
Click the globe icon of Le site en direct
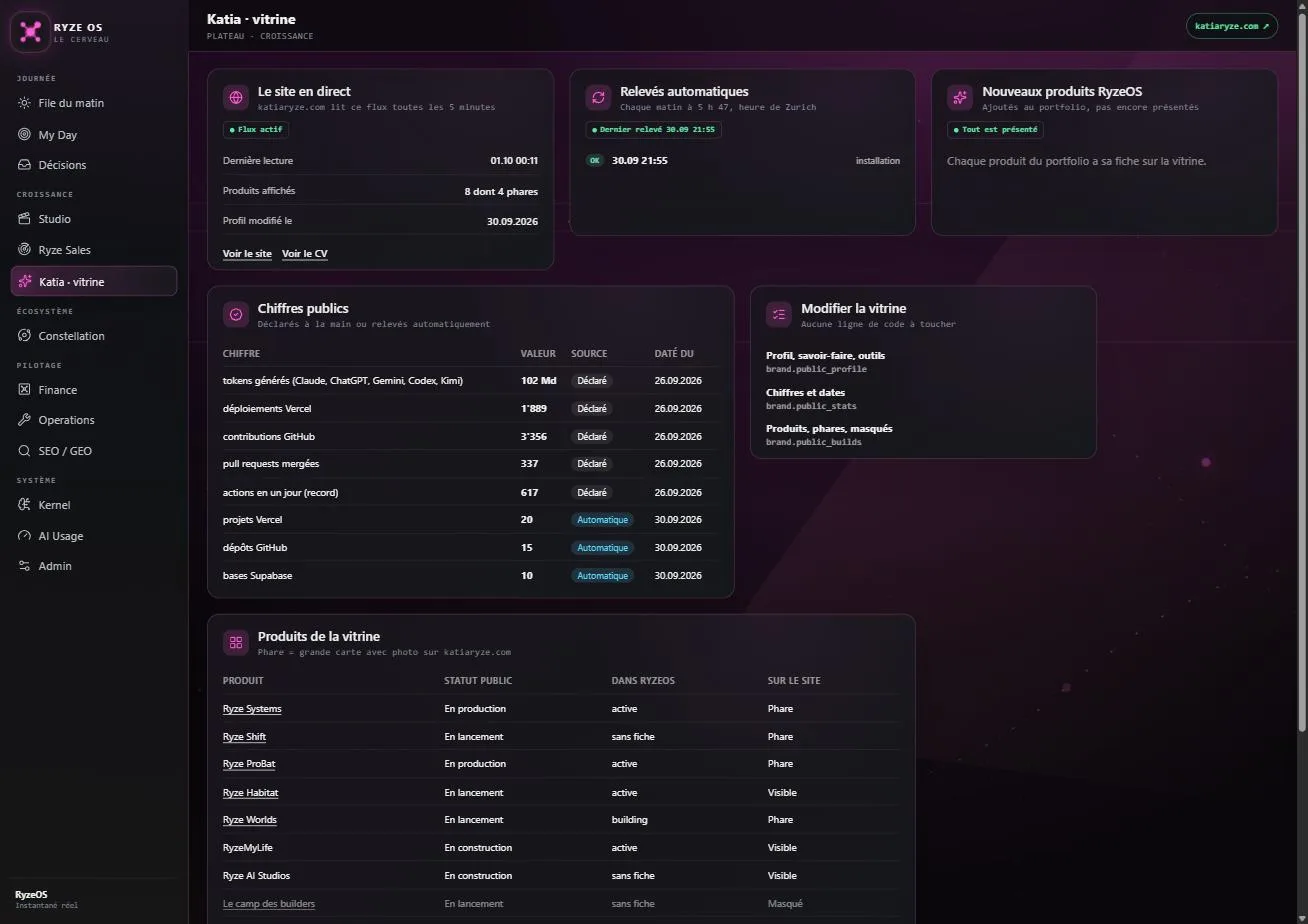[x=236, y=97]
